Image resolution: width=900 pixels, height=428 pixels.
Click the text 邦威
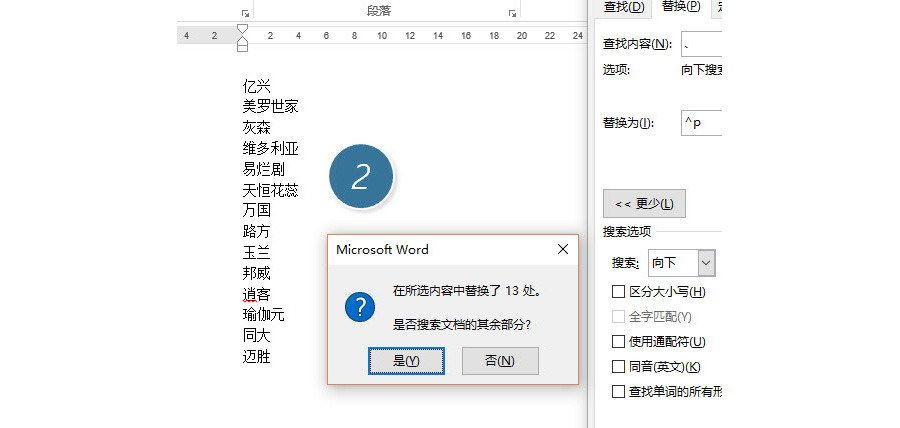[x=257, y=273]
